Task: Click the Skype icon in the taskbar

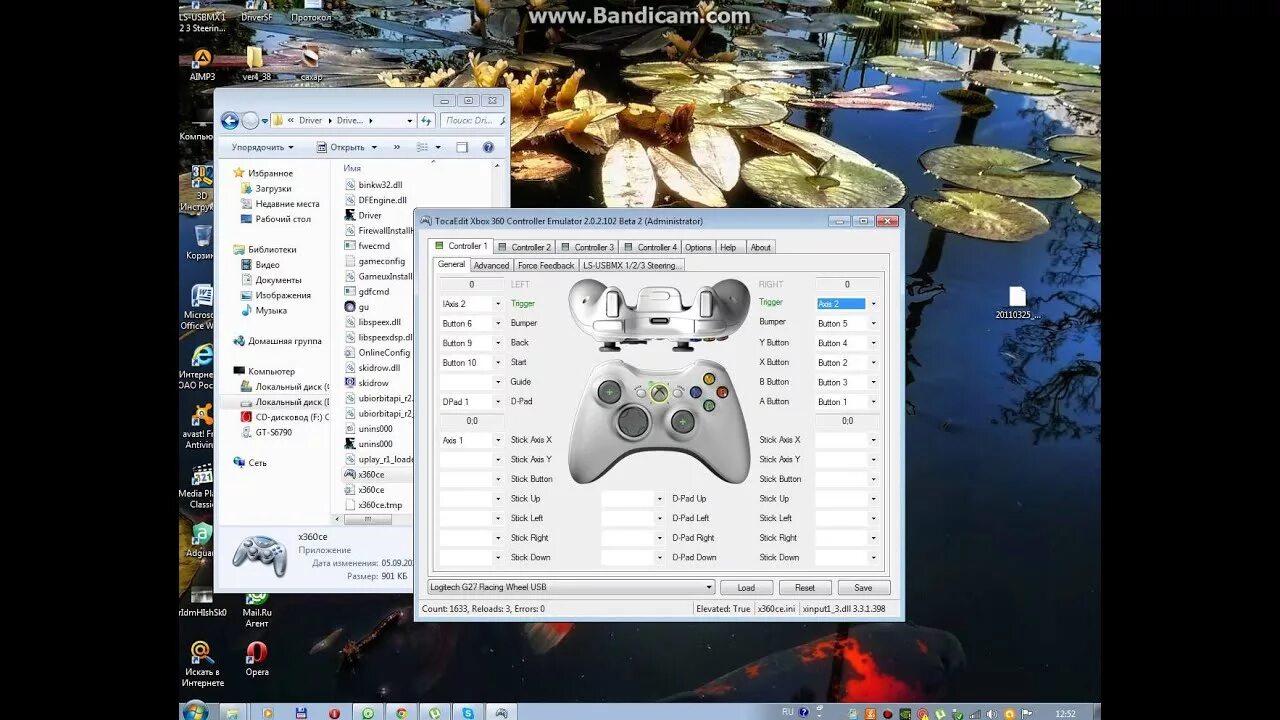Action: point(468,713)
